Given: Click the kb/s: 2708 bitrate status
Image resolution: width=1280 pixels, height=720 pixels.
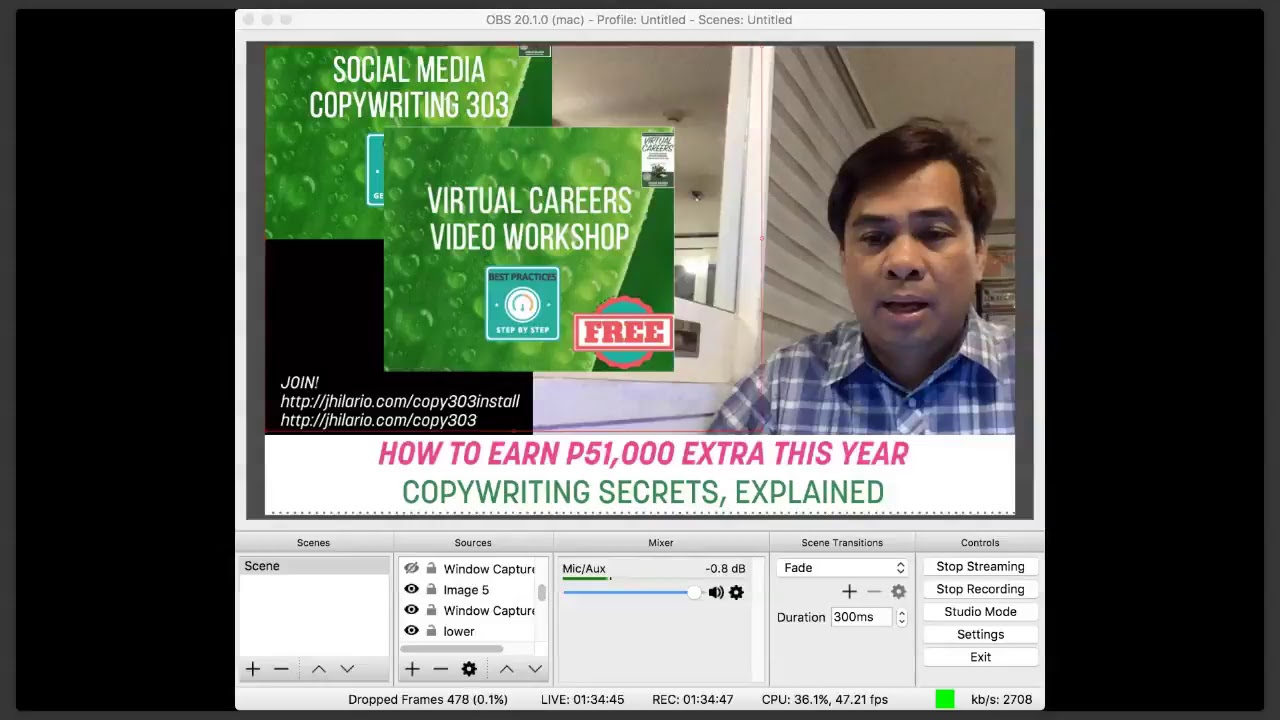Looking at the screenshot, I should 1001,699.
